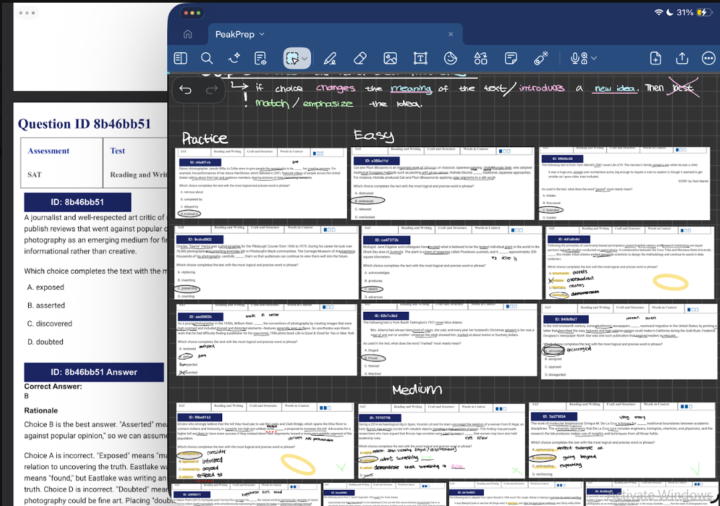Expand the PeakPrep title dropdown chevron
The height and width of the screenshot is (506, 720).
coord(262,34)
